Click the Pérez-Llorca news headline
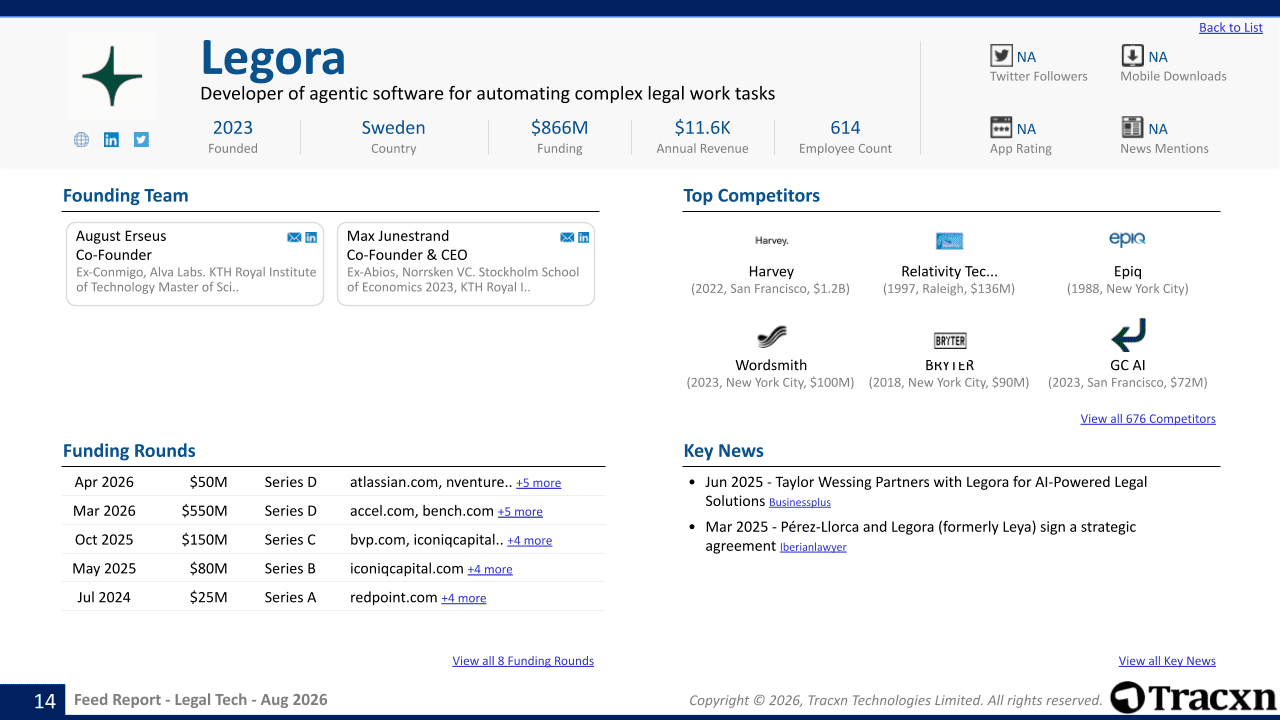Image resolution: width=1280 pixels, height=720 pixels. pyautogui.click(x=920, y=536)
